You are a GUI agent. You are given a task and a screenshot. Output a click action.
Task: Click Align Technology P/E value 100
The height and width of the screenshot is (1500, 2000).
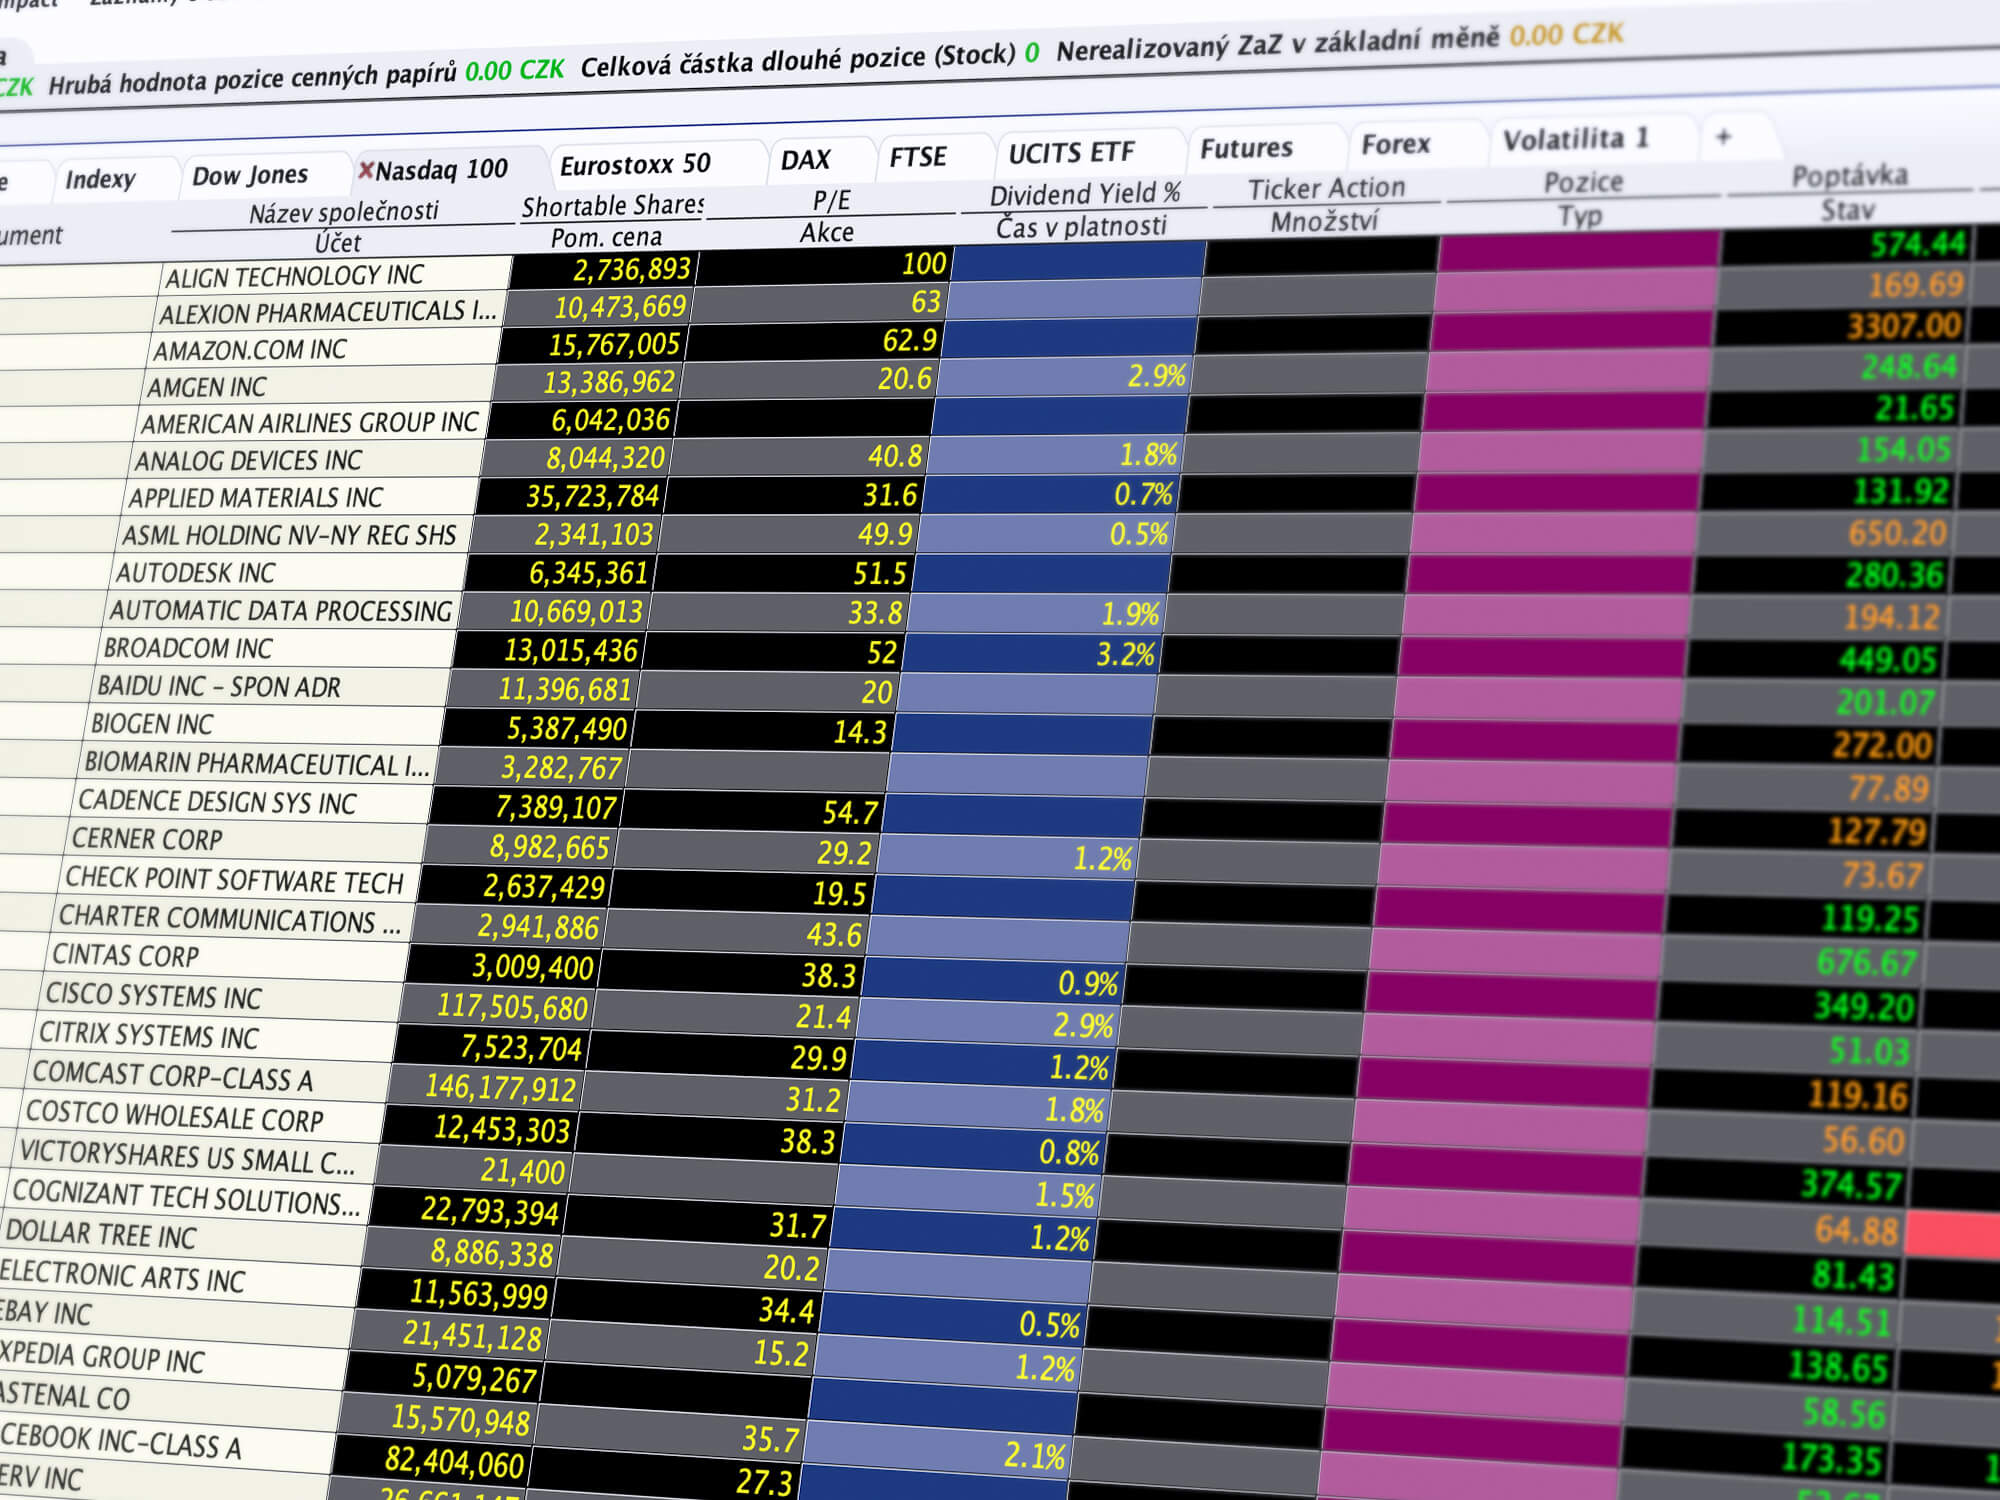pos(924,264)
